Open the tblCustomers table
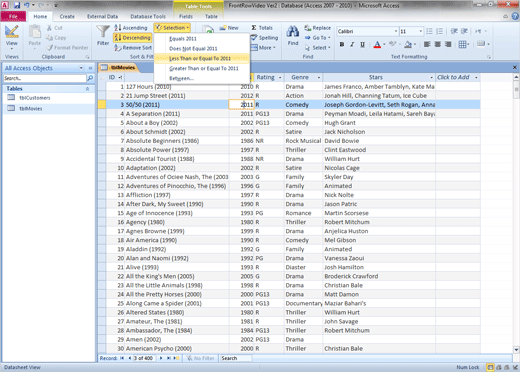Screen dimensions: 520x372 pos(35,98)
